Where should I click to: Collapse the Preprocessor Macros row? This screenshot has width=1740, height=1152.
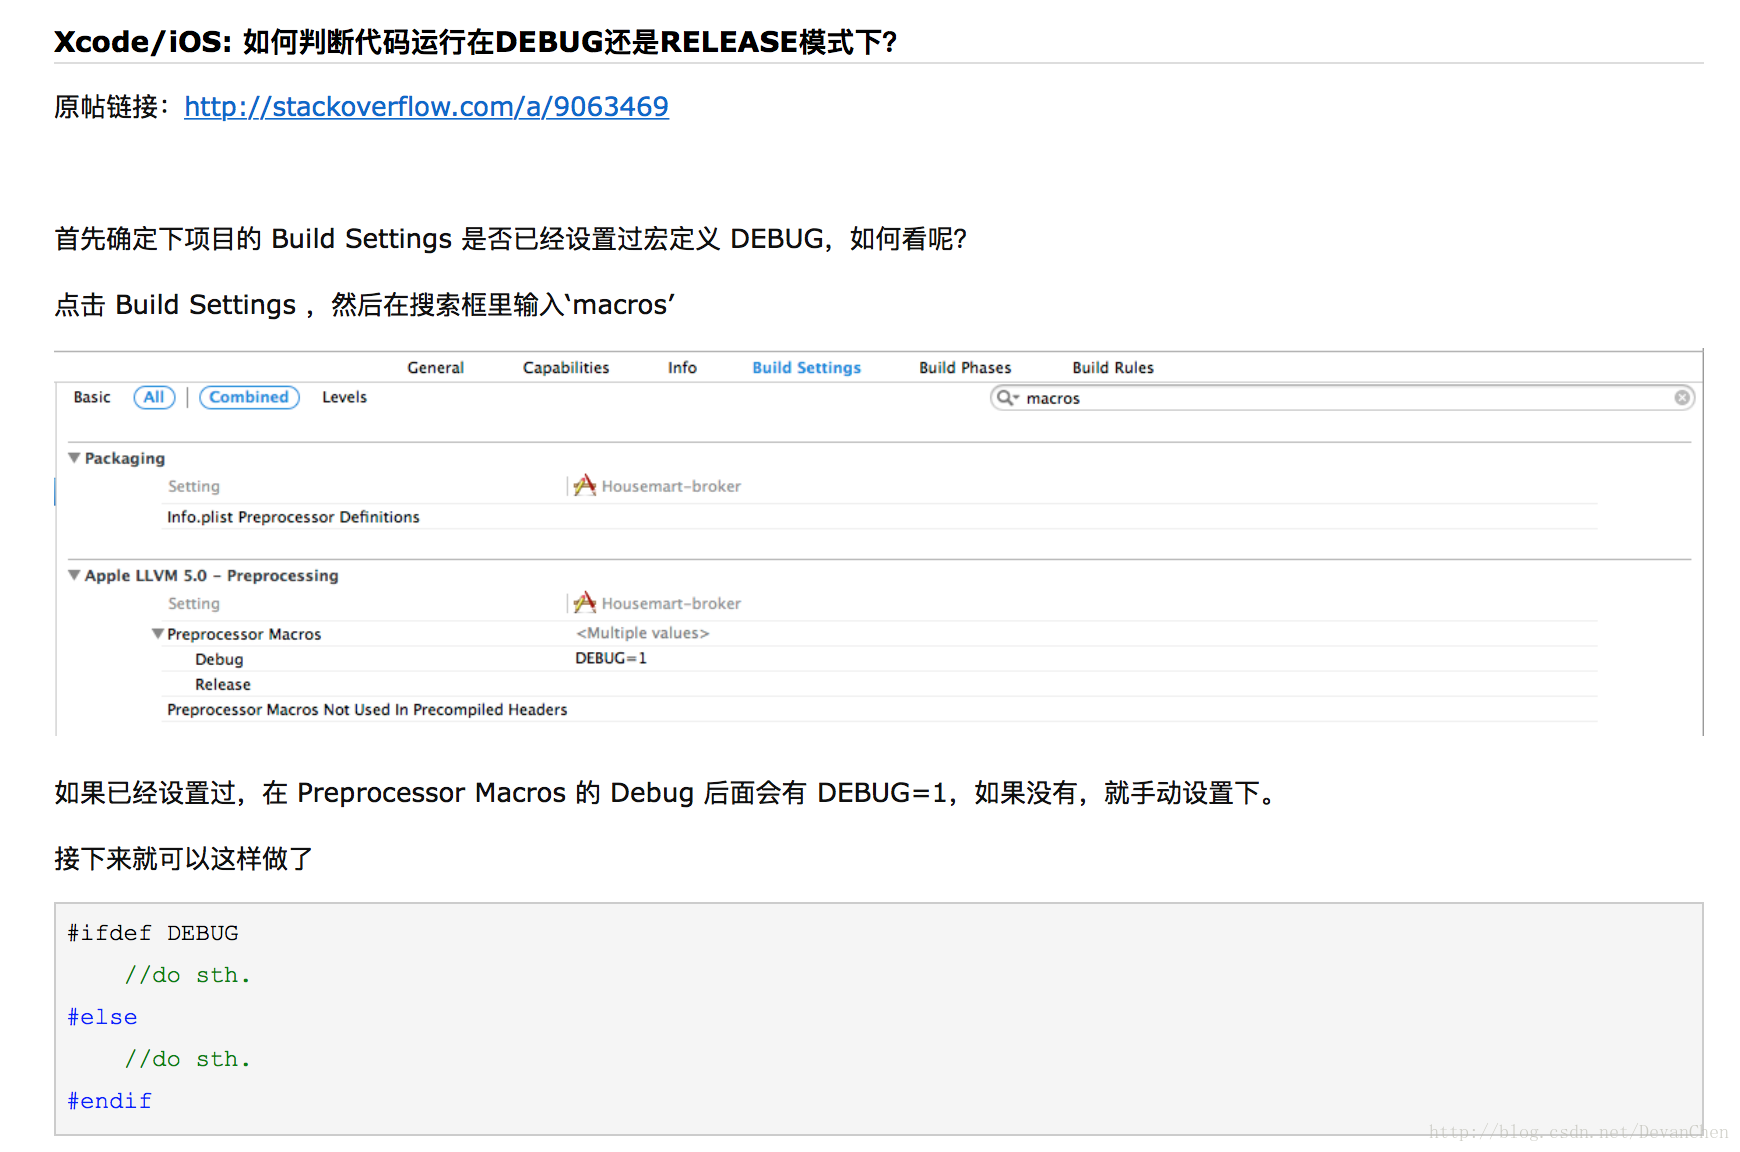point(158,634)
